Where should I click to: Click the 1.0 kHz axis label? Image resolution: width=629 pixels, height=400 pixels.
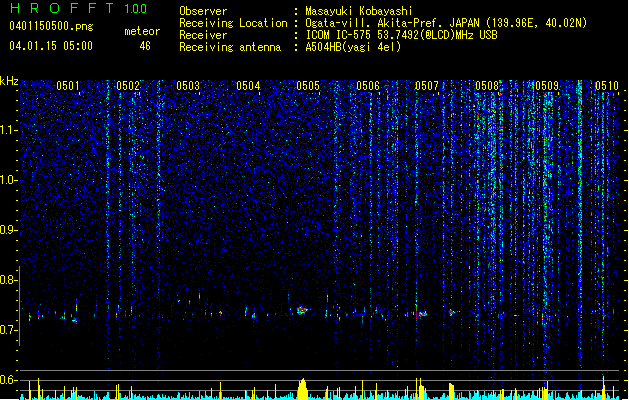(x=9, y=180)
